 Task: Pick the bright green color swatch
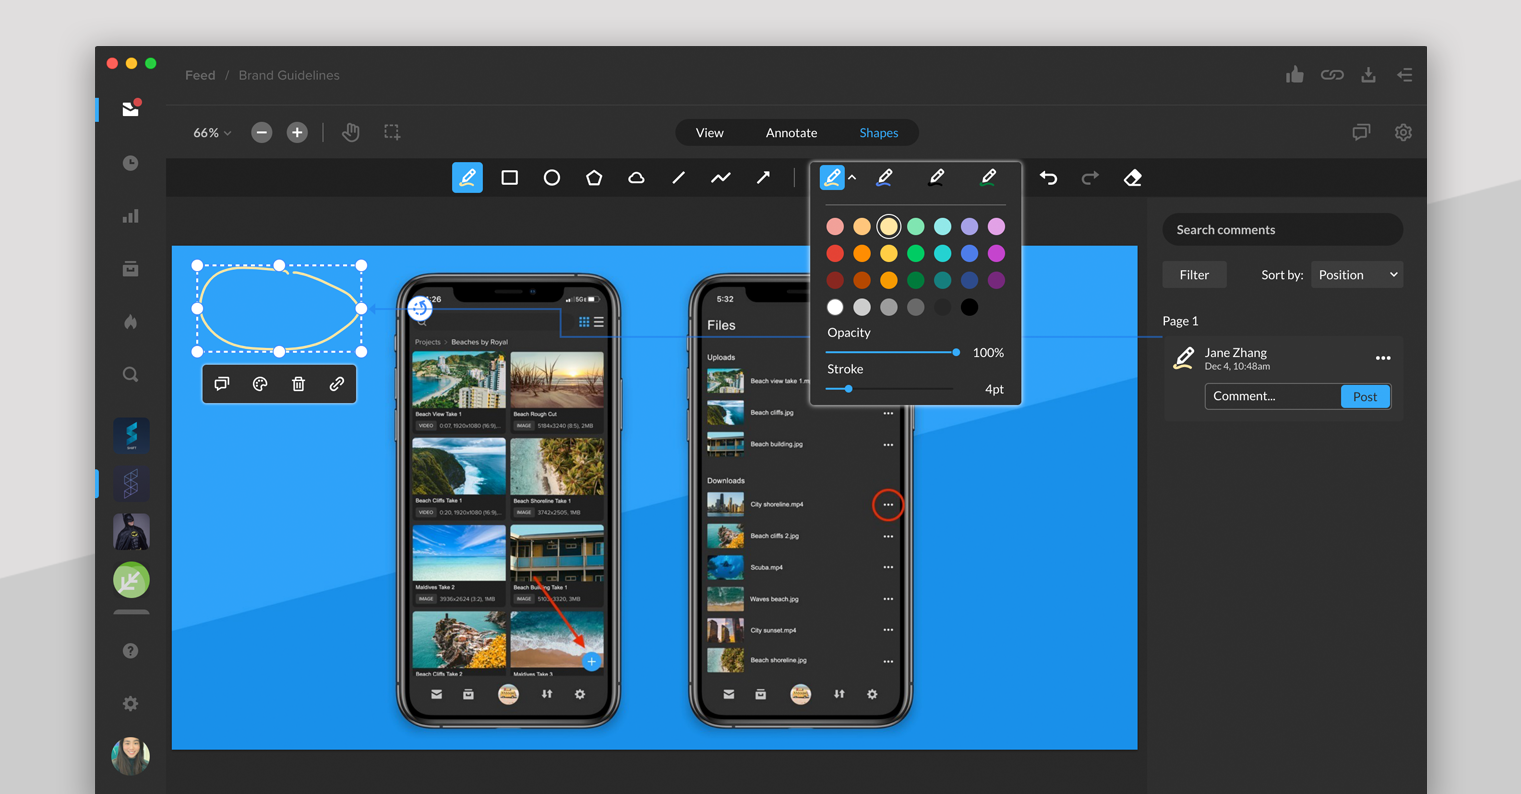click(915, 254)
